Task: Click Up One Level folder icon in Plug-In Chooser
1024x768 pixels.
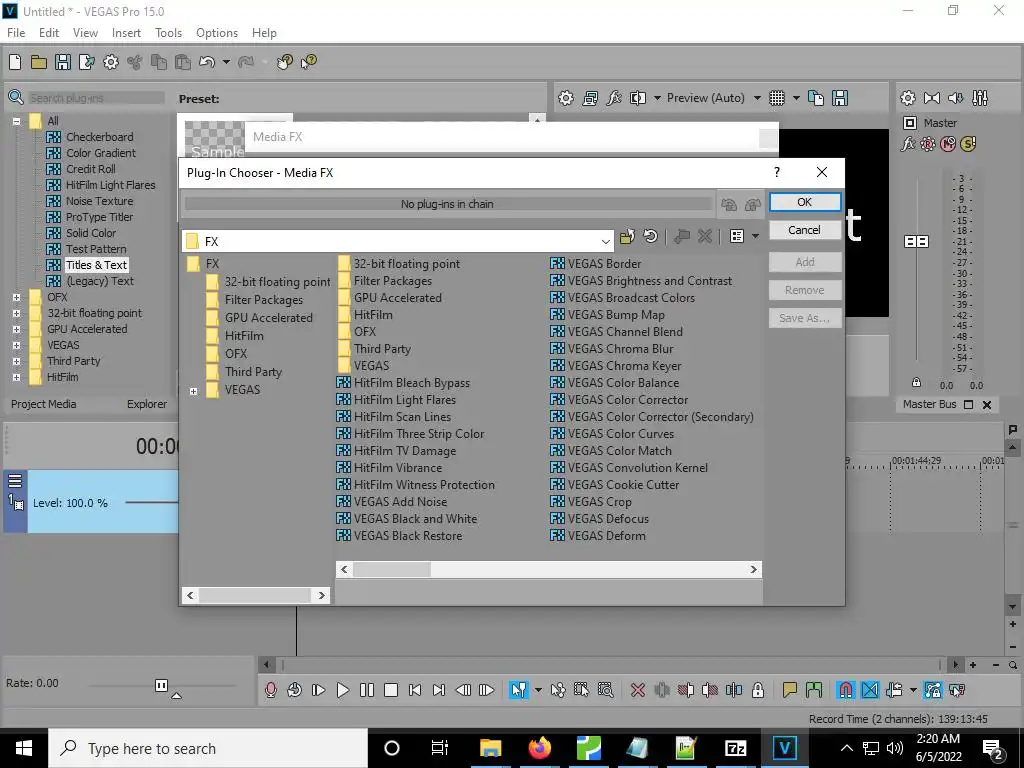Action: [627, 236]
